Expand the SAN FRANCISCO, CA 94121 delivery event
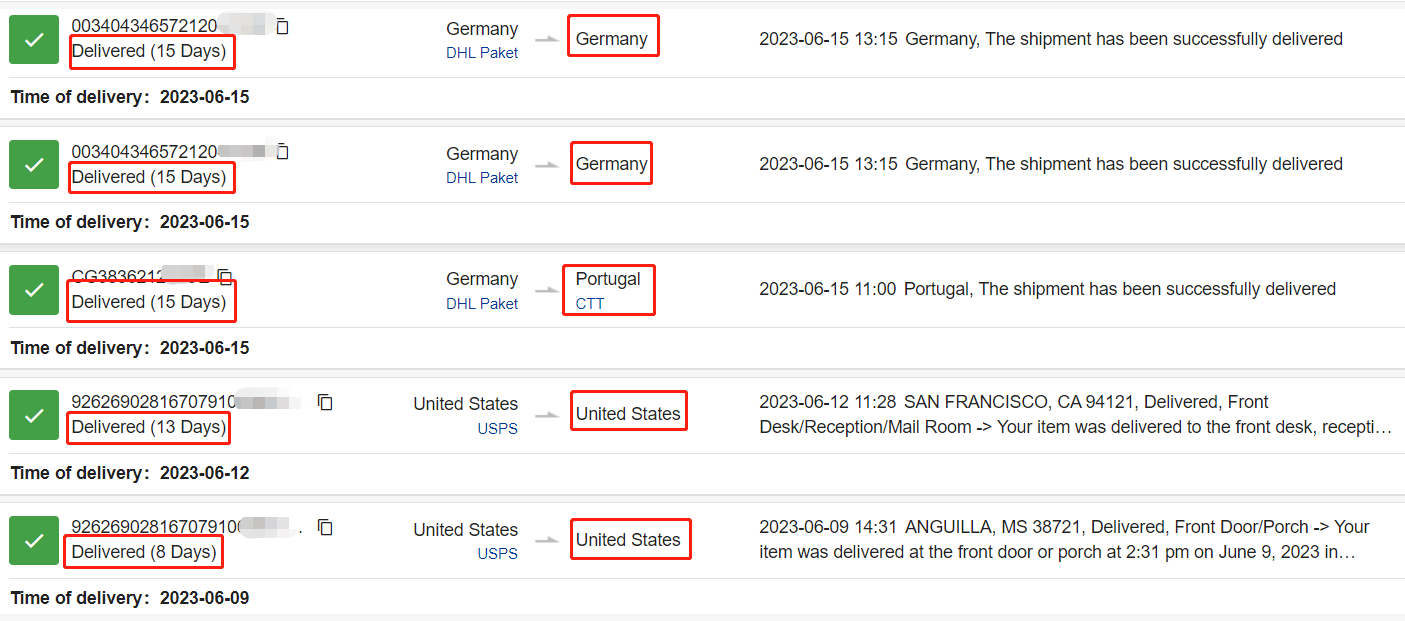1405x621 pixels. tap(1075, 415)
